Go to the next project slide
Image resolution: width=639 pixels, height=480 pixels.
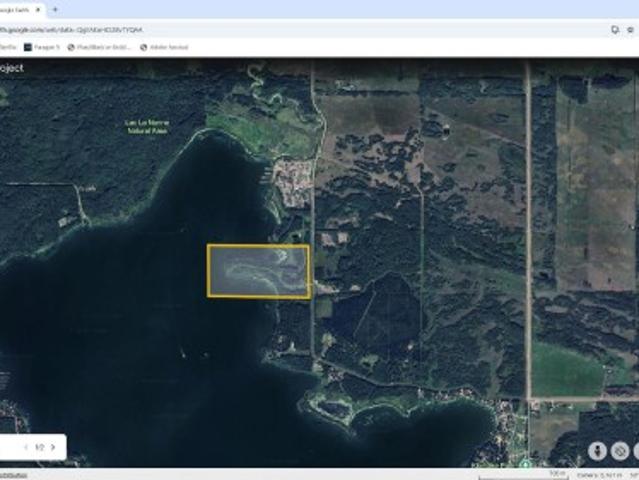[x=53, y=447]
